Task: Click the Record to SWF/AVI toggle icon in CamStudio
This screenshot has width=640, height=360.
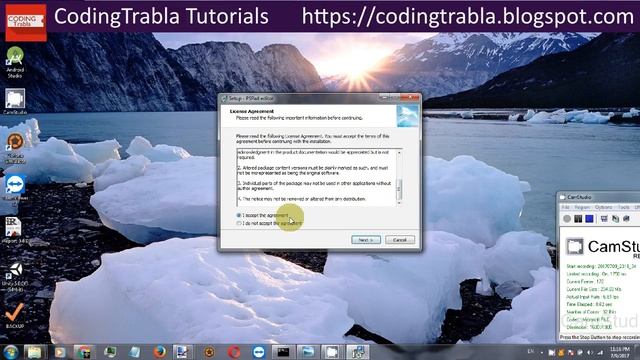Action: [x=615, y=219]
